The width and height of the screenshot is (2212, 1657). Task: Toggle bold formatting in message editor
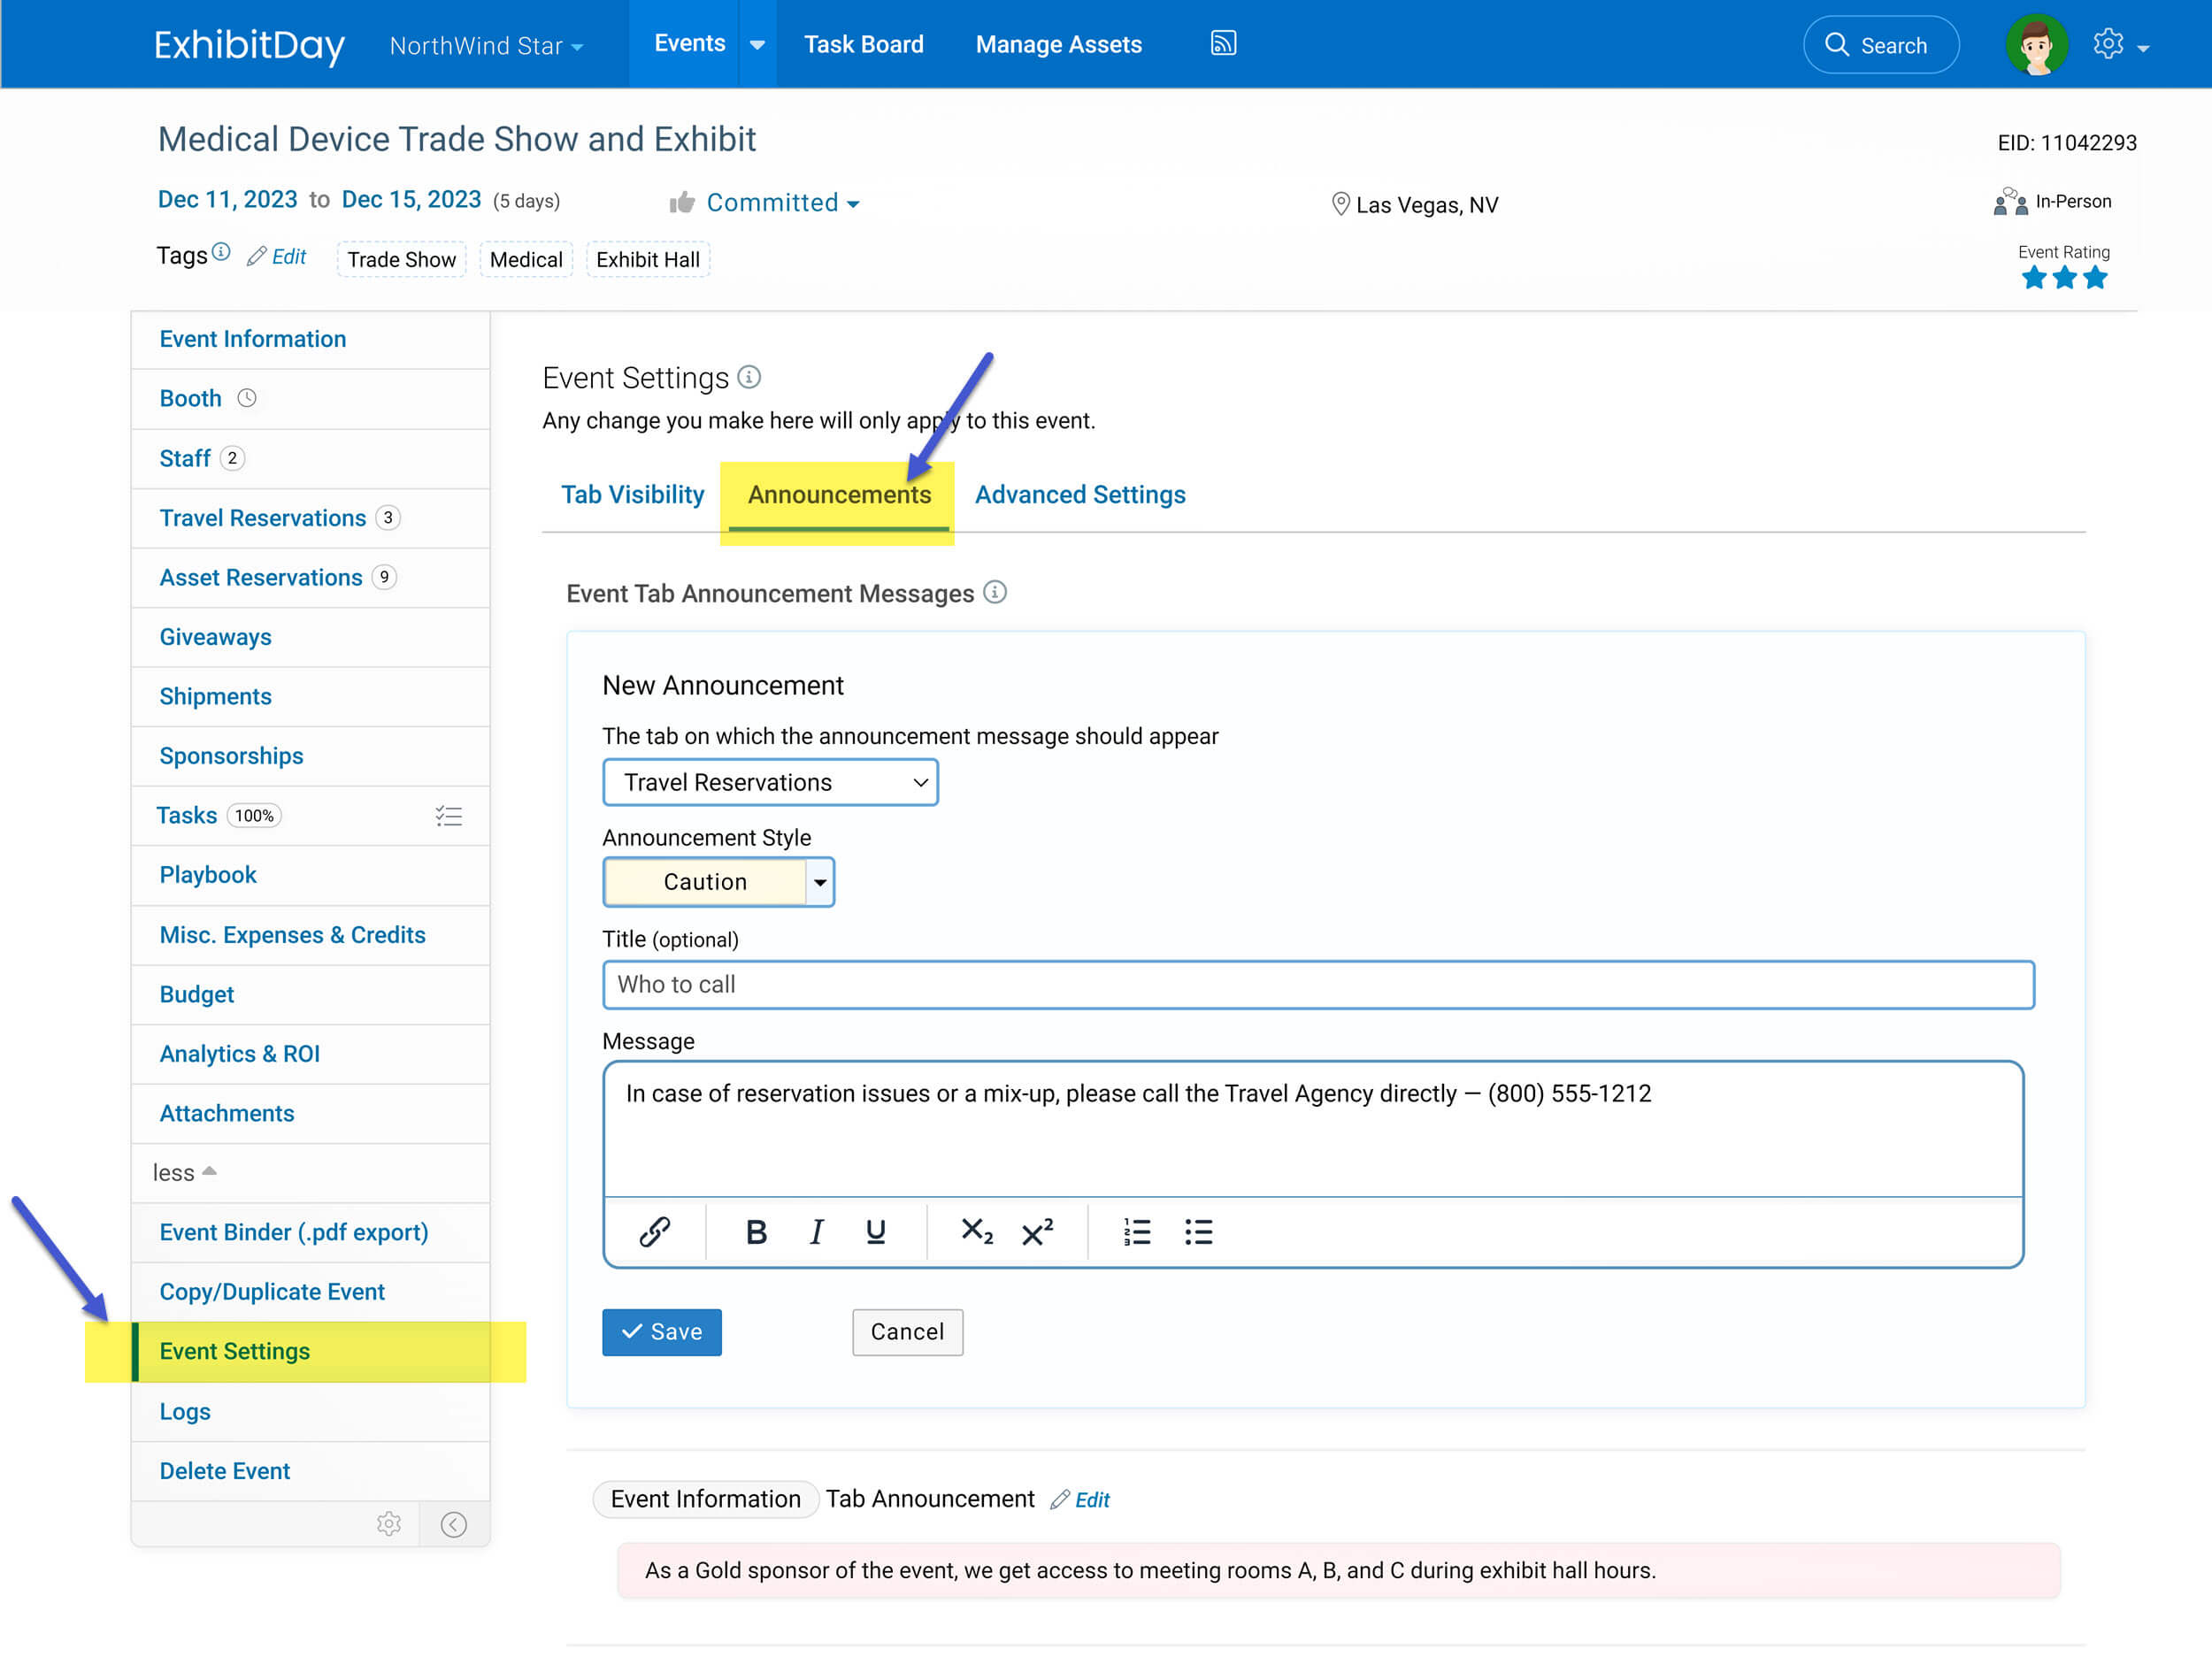tap(756, 1231)
